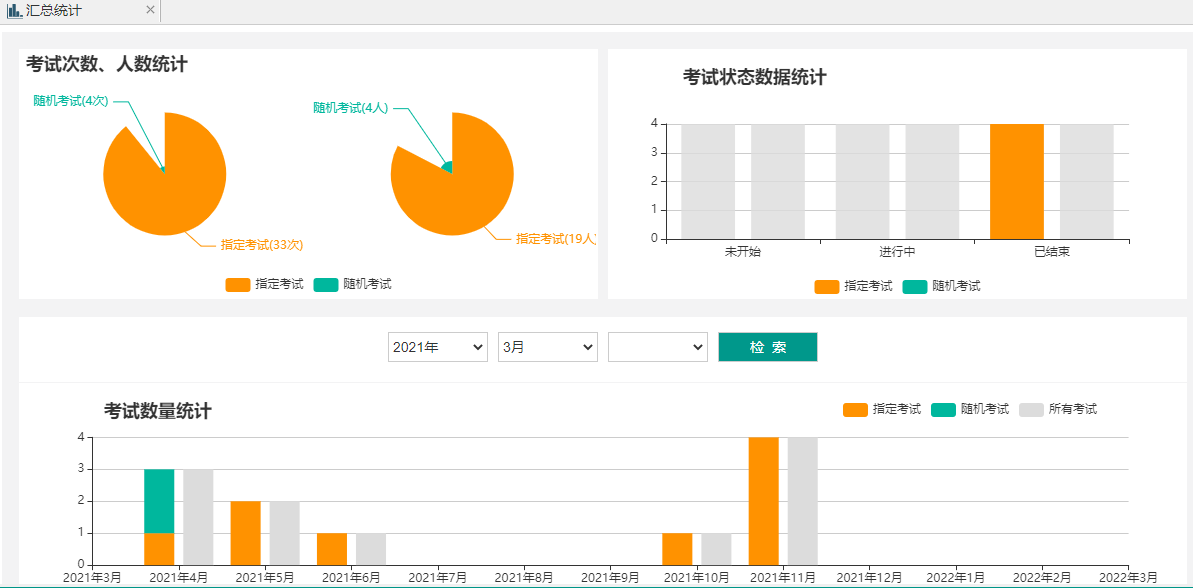Click teal 随机考试 swatch in 考试状态数据统计 legend

coord(915,286)
